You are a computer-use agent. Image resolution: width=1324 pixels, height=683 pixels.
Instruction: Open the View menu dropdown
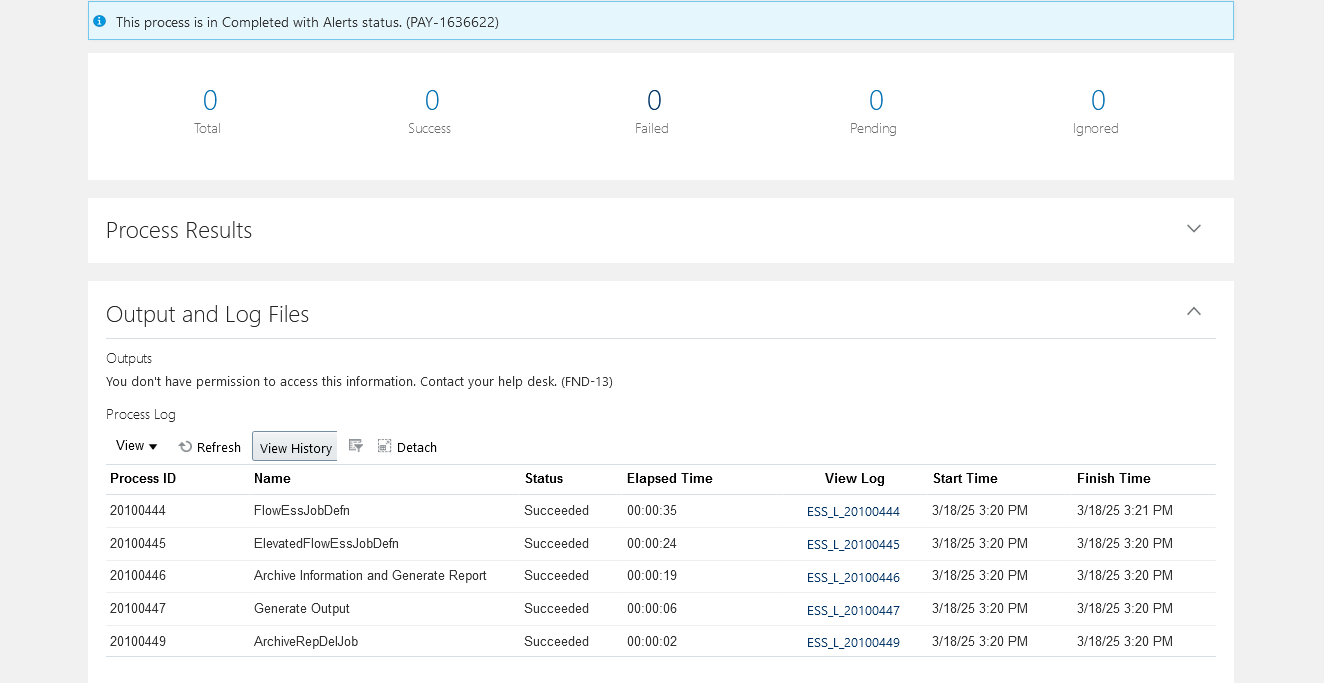click(136, 446)
